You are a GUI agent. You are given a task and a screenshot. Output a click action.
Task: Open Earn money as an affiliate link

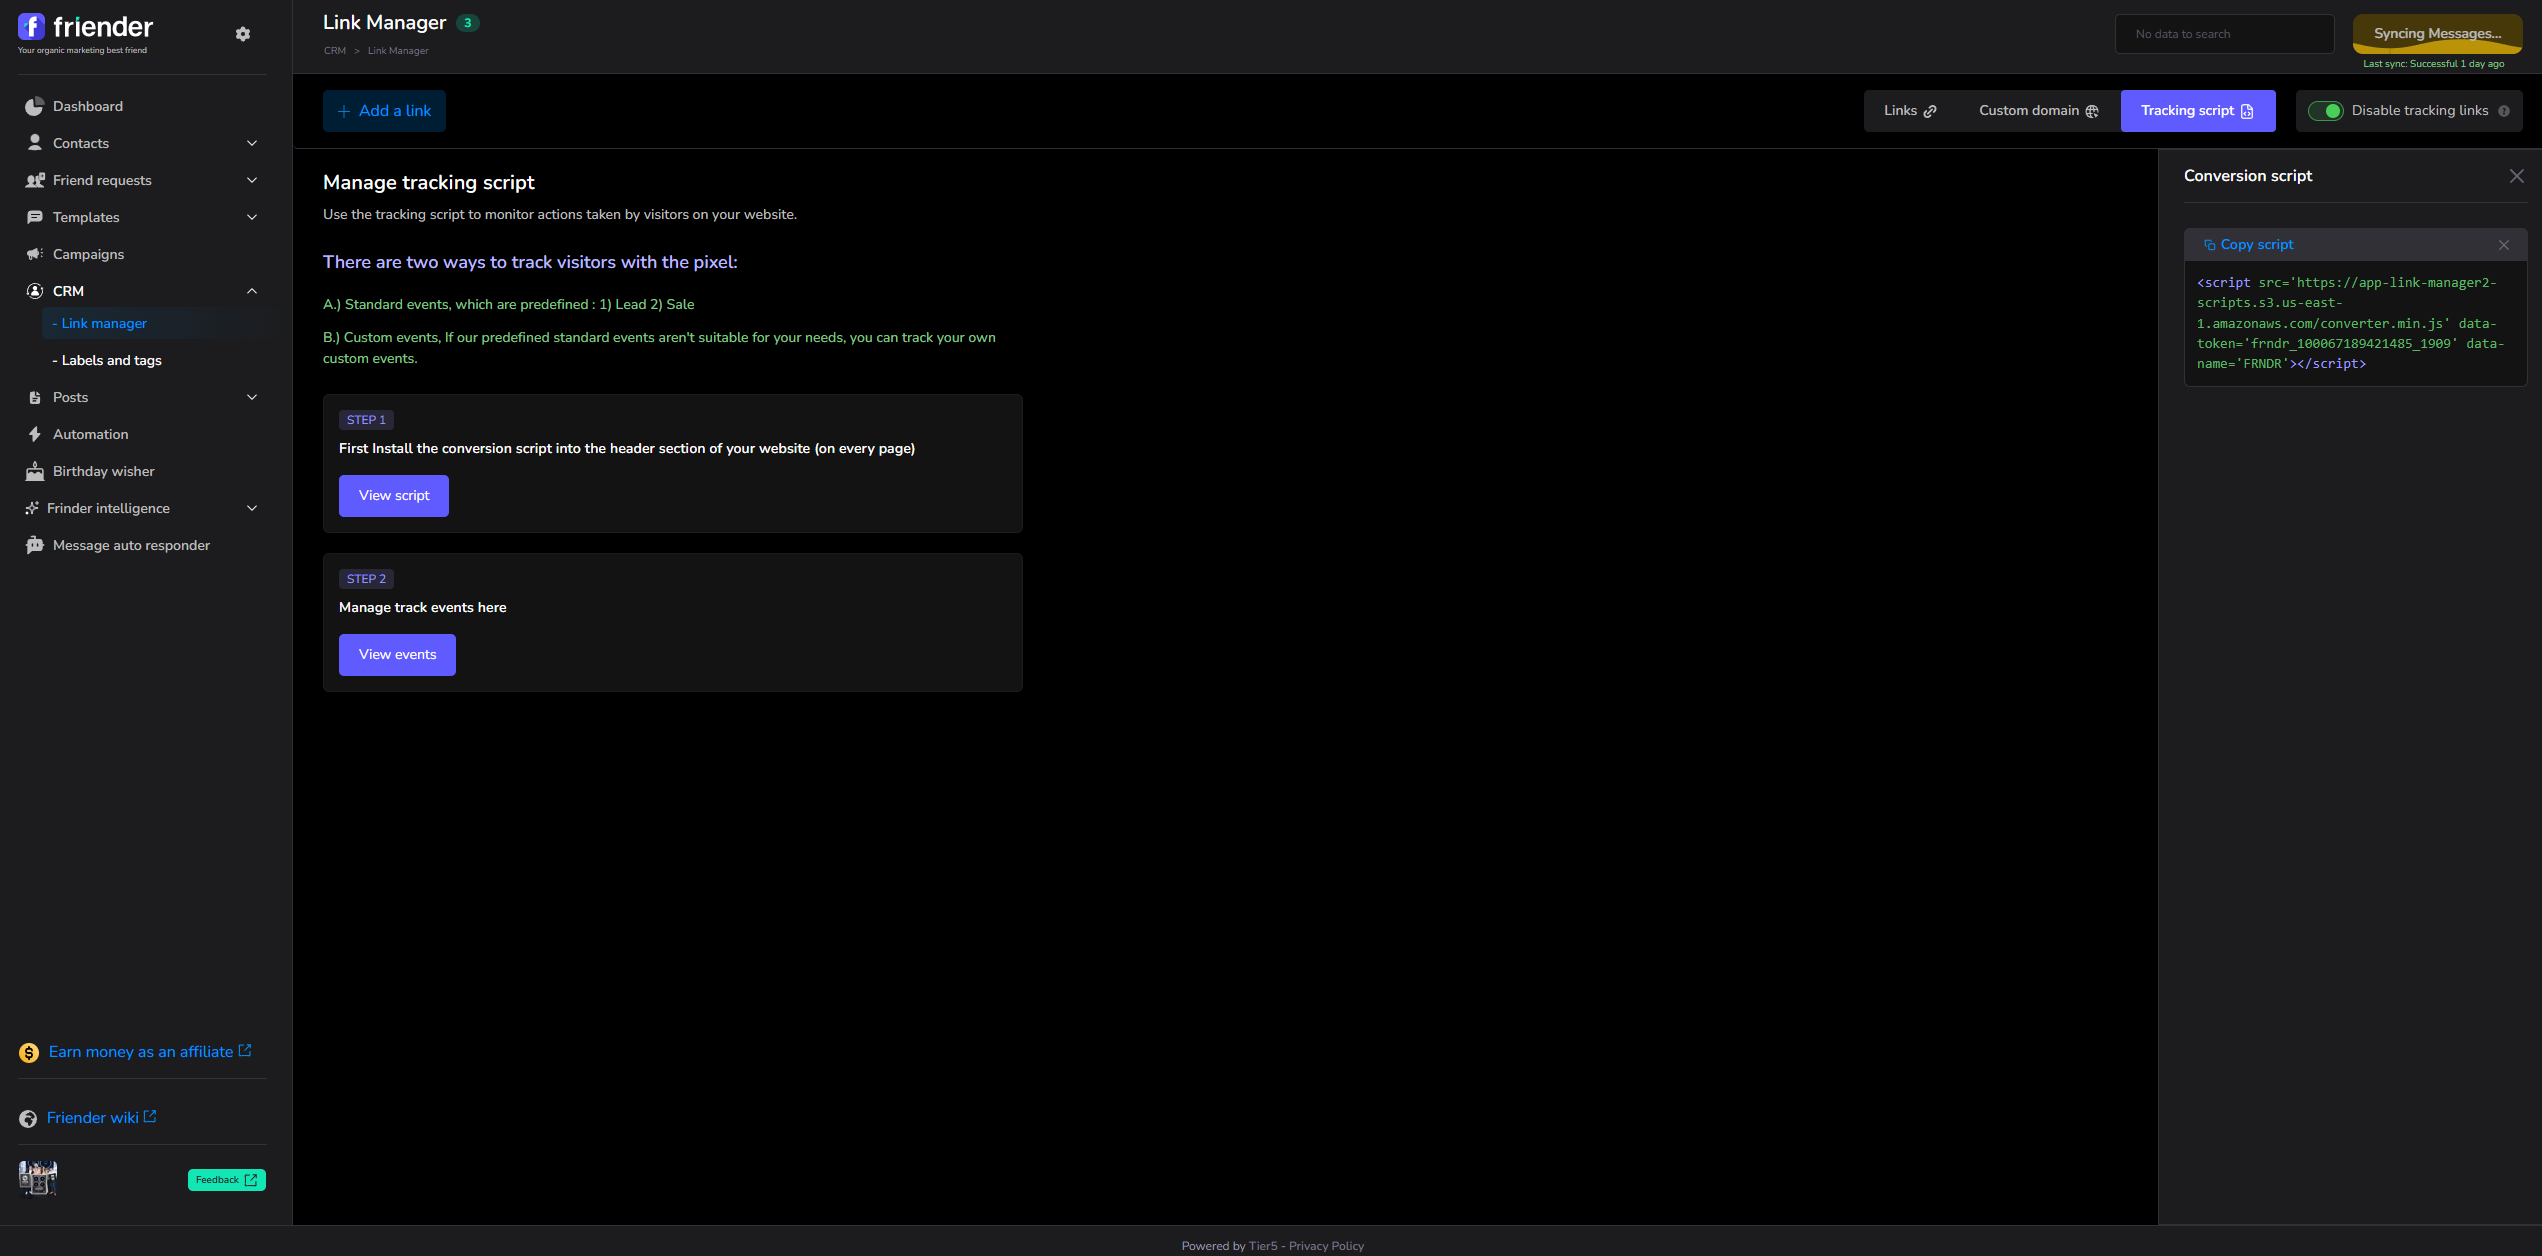tap(150, 1052)
